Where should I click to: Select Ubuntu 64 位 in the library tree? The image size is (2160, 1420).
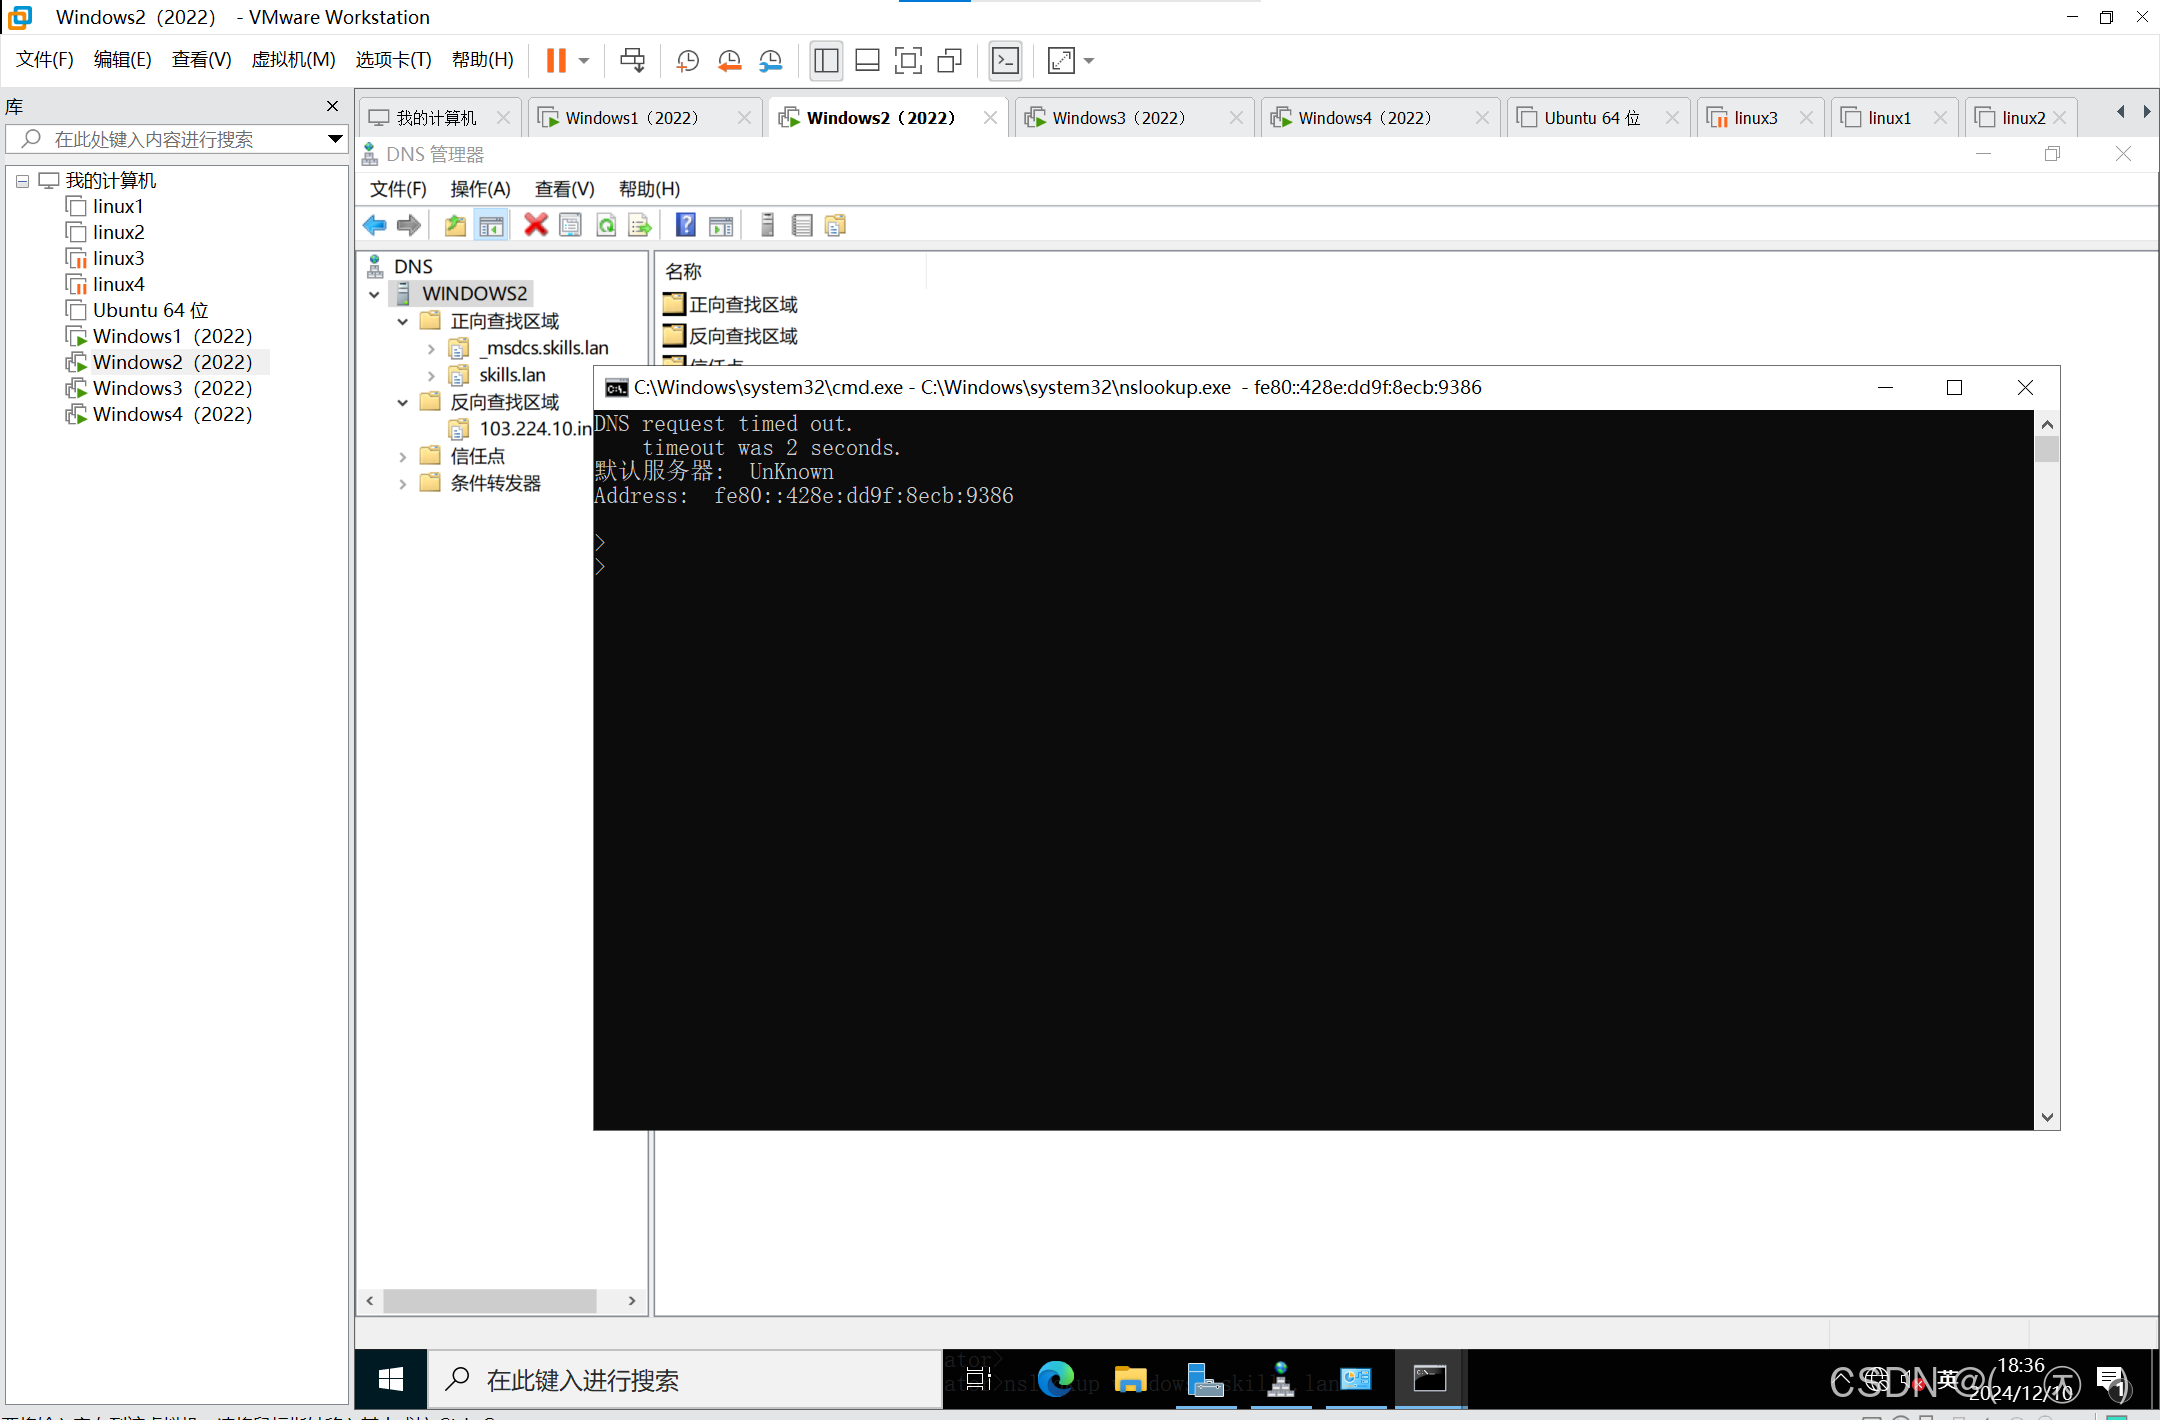point(150,311)
